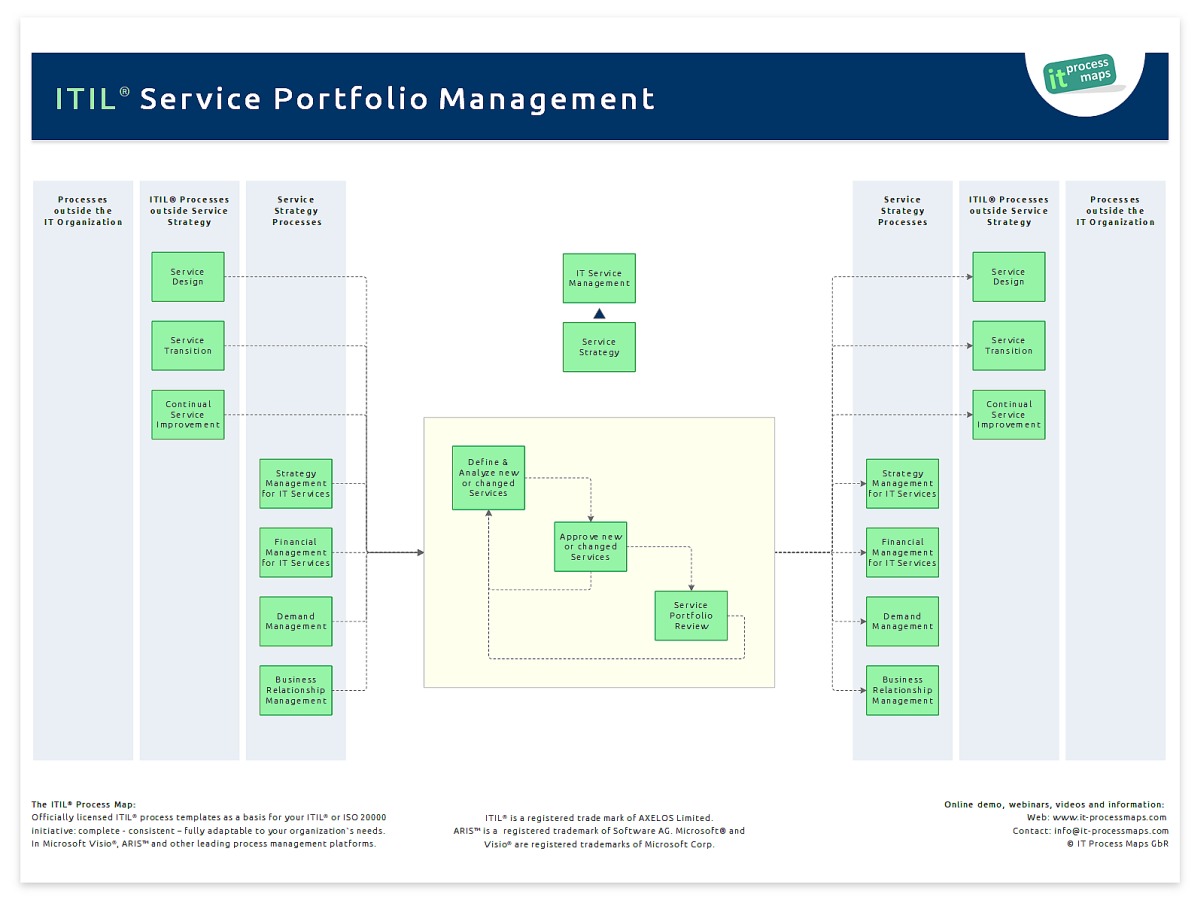Click the ITIL Service Portfolio Management title
Screen dimensions: 1200x900
(x=355, y=99)
